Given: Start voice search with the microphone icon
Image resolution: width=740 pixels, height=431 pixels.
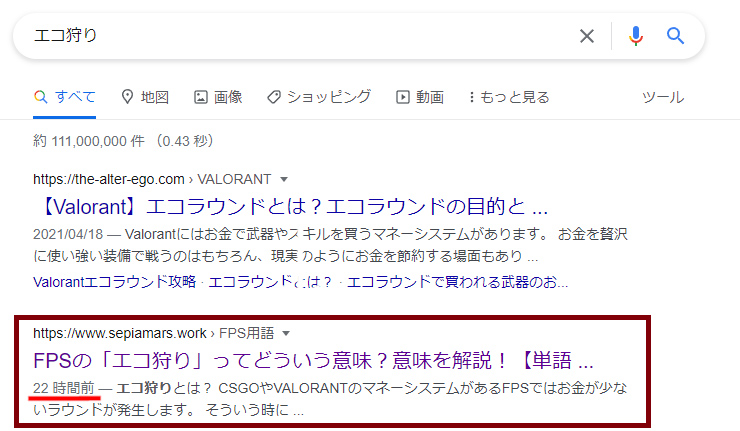Looking at the screenshot, I should click(x=636, y=36).
